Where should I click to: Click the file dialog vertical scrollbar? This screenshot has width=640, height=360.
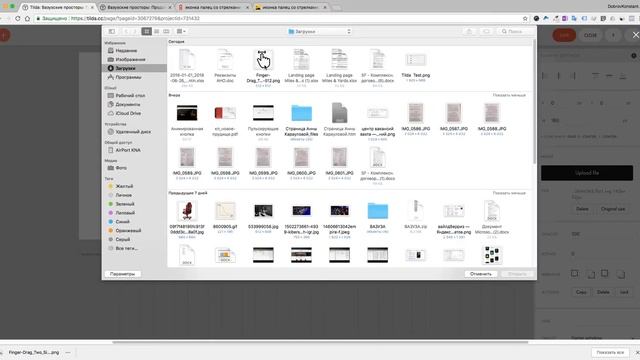pos(534,102)
